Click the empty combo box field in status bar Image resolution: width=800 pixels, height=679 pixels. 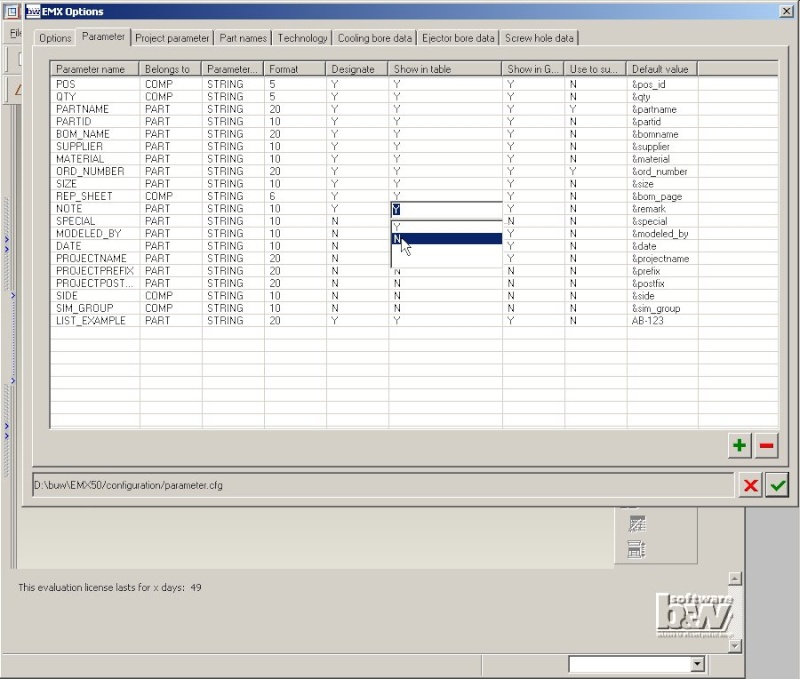click(x=630, y=664)
